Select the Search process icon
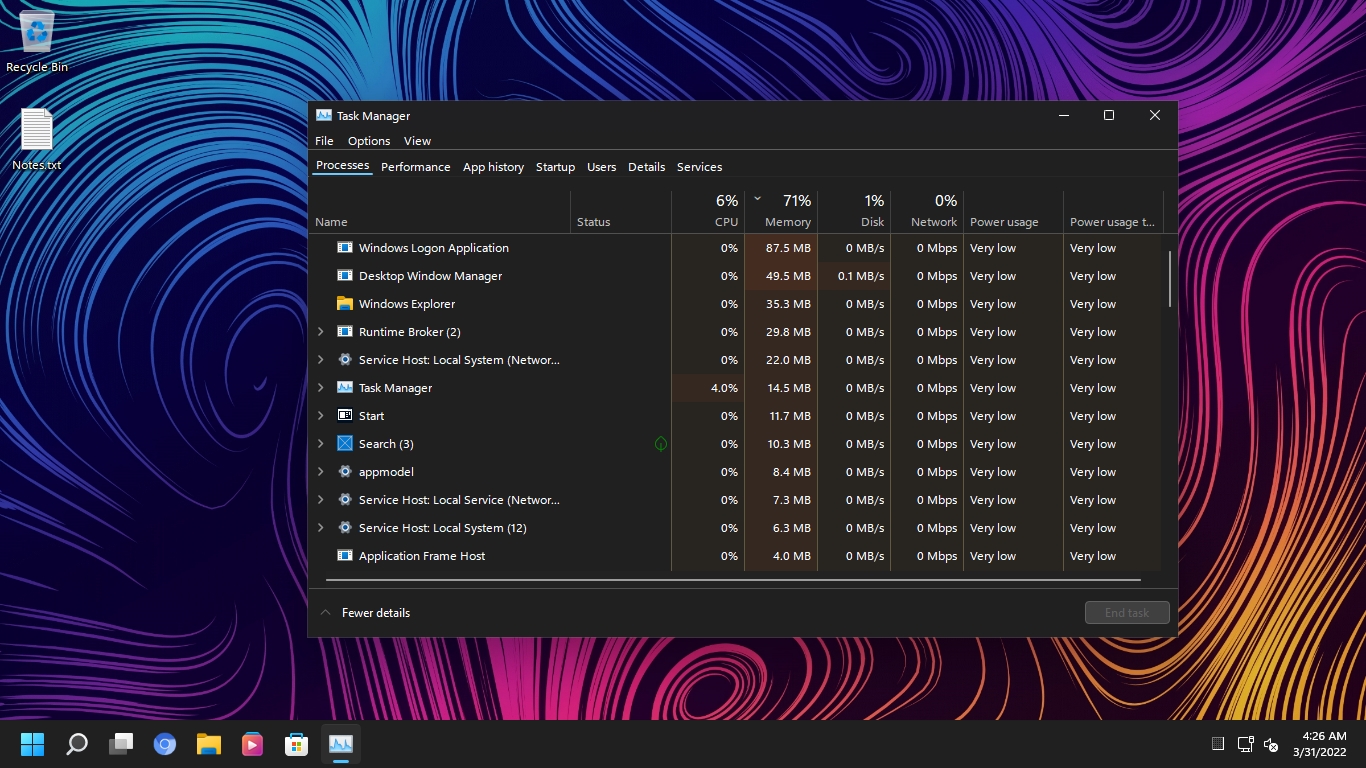This screenshot has width=1366, height=768. pos(345,443)
